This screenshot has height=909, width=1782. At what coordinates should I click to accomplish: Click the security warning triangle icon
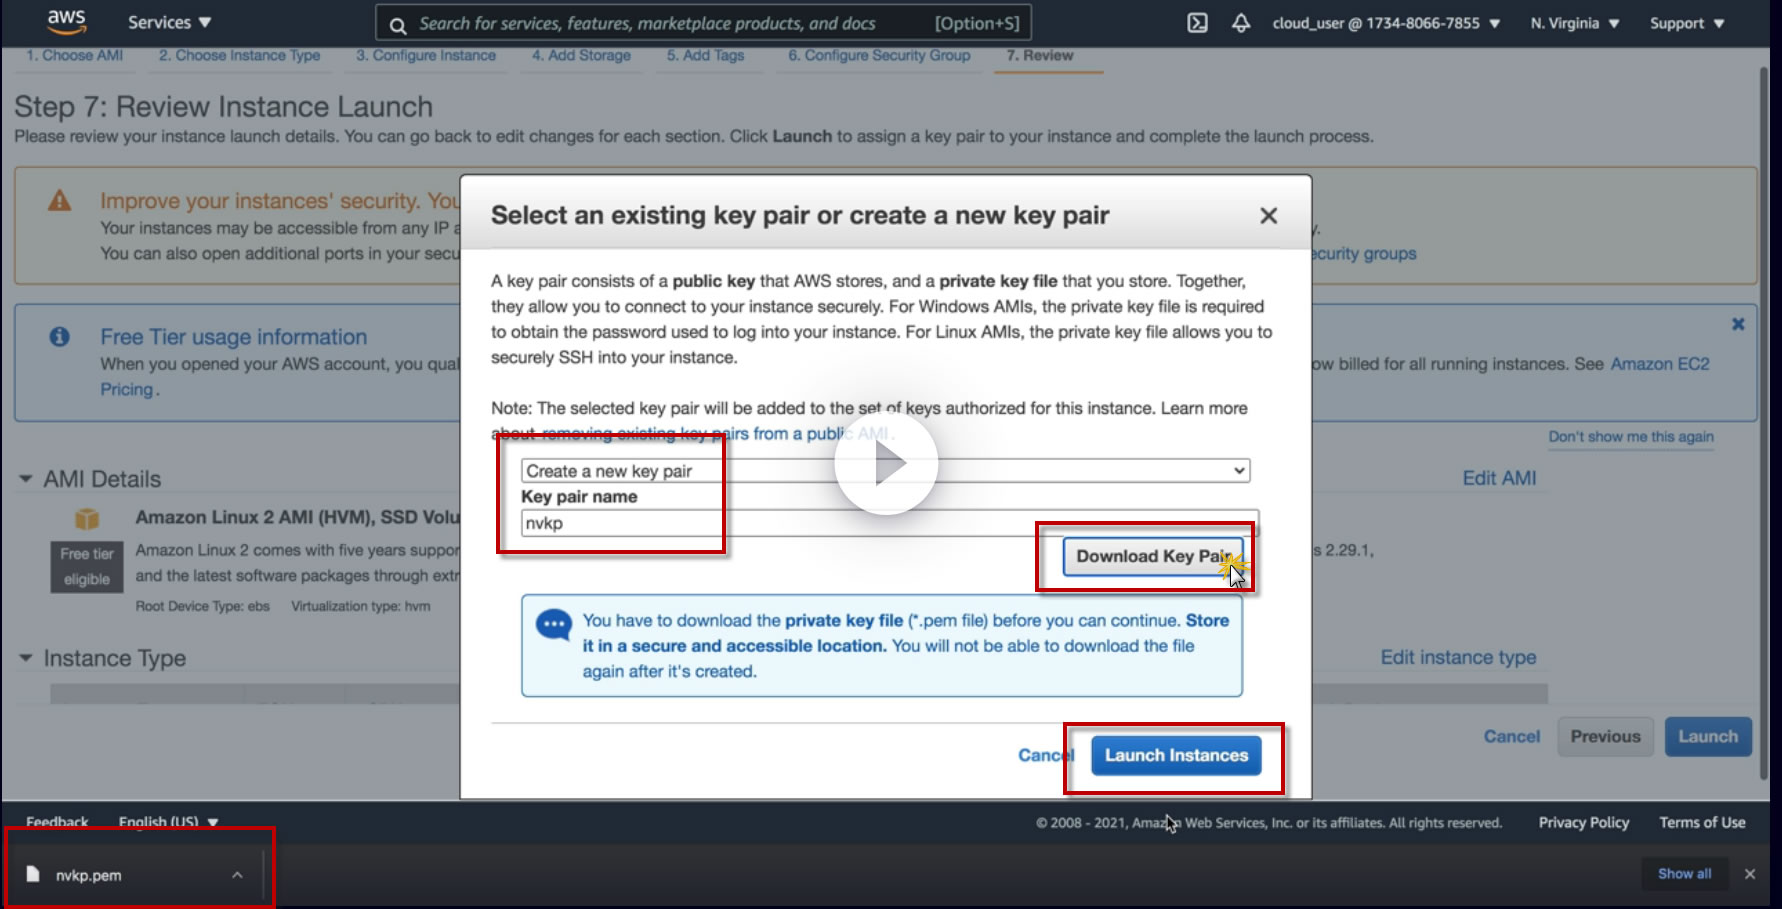point(60,201)
